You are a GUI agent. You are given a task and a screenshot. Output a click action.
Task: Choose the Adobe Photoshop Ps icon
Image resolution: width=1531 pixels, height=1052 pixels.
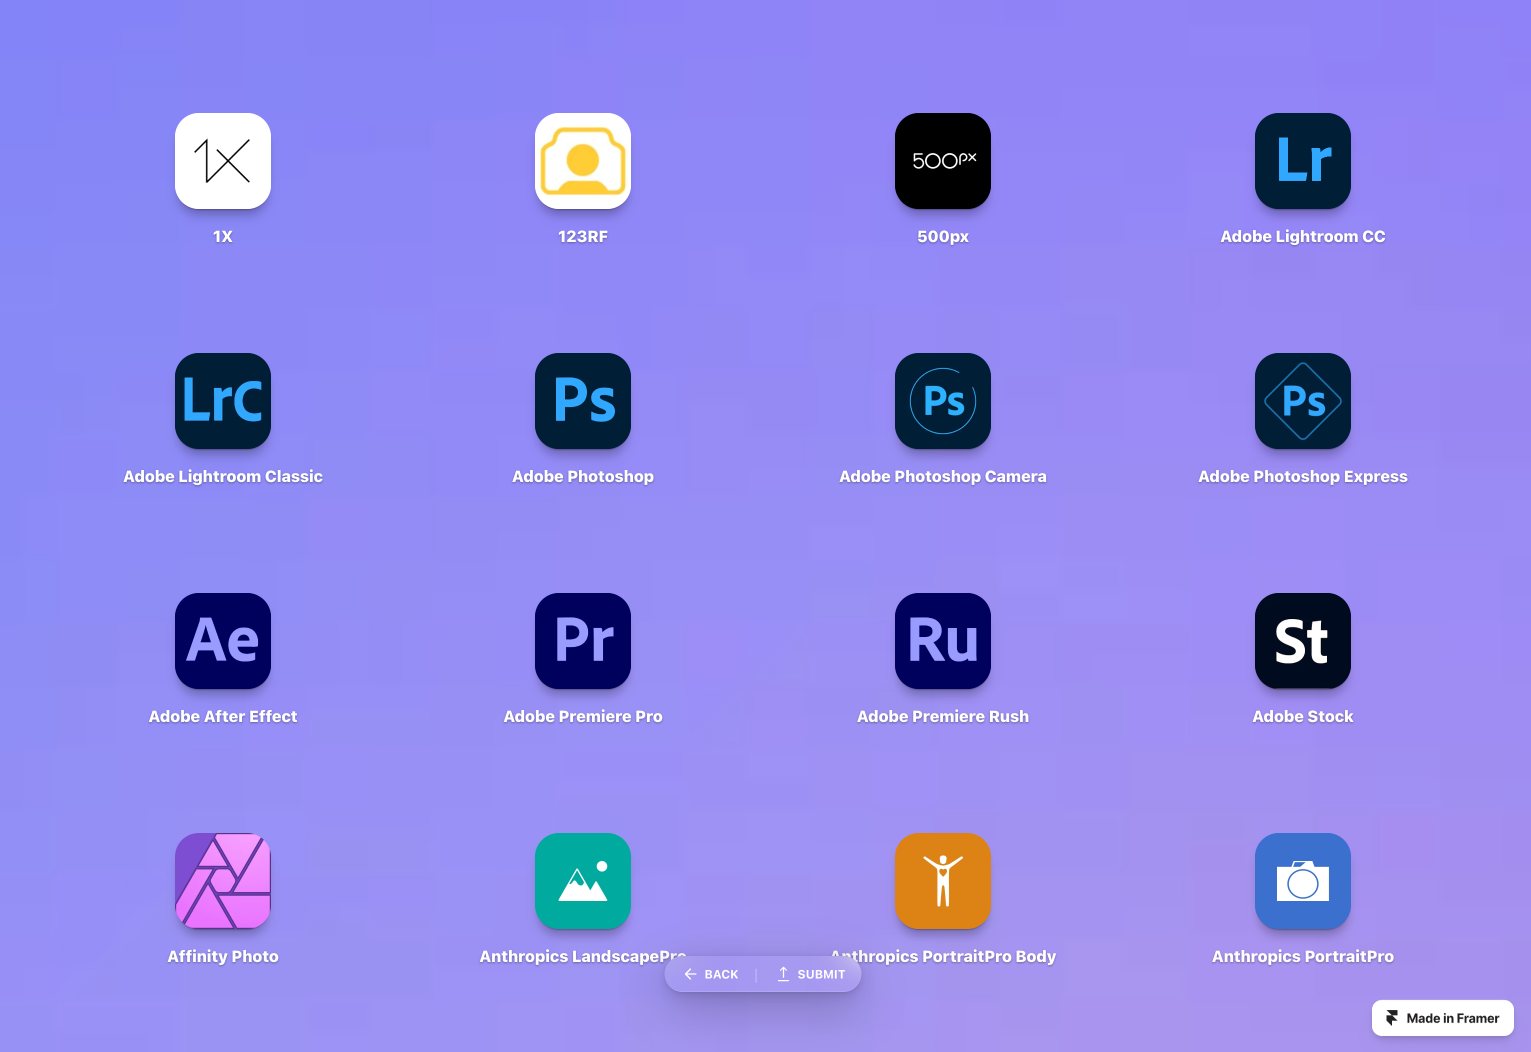[x=583, y=401]
